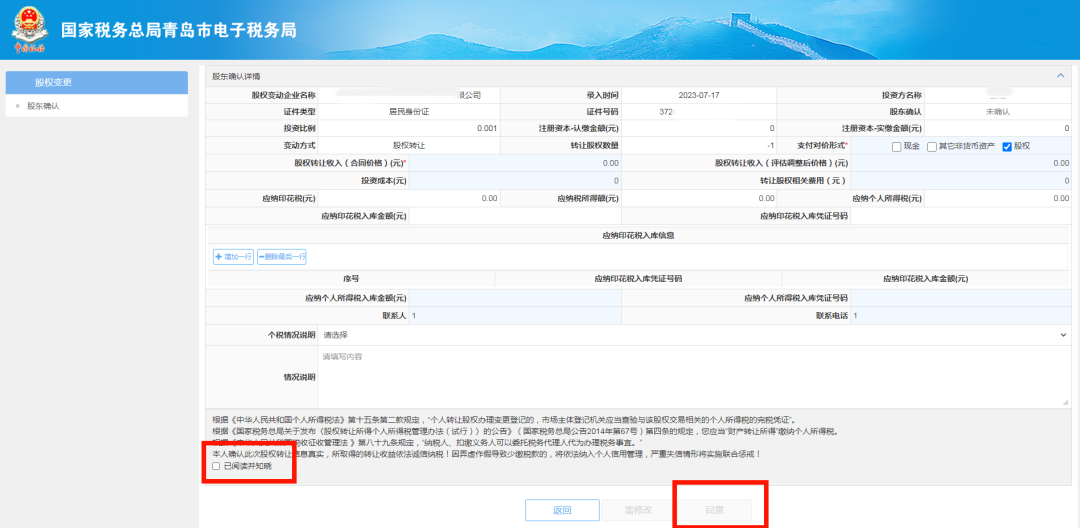The width and height of the screenshot is (1080, 528).
Task: Collapse the 股东确认详情 panel chevron
Action: [x=1060, y=75]
